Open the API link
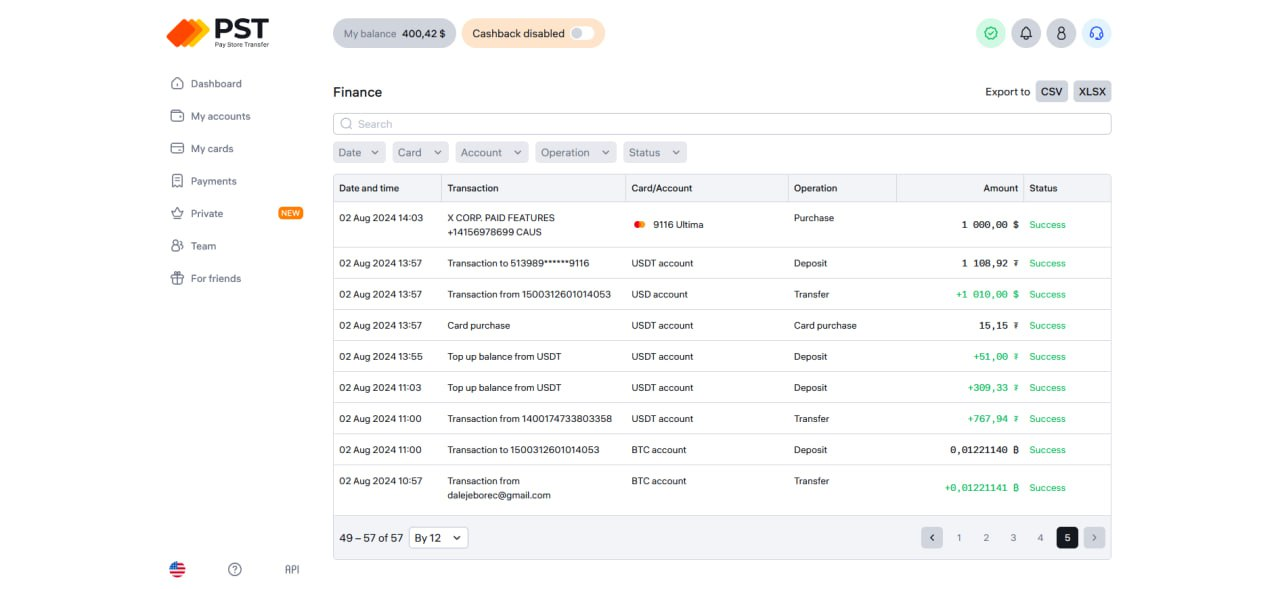Screen dimensions: 1280x589 pos(292,569)
